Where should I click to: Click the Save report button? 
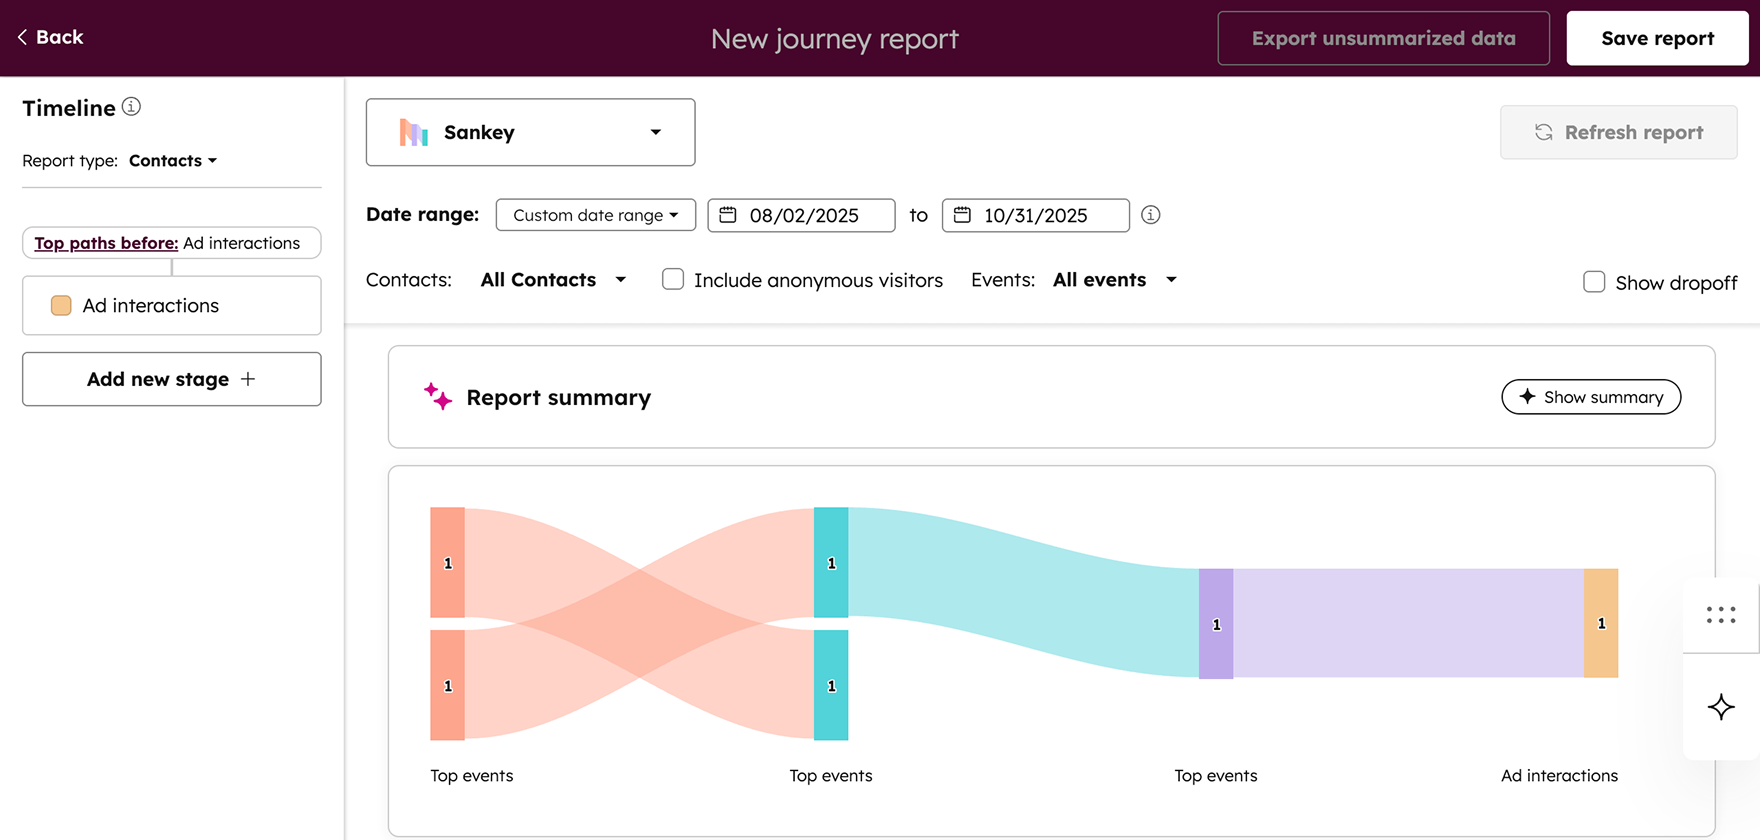click(1657, 38)
